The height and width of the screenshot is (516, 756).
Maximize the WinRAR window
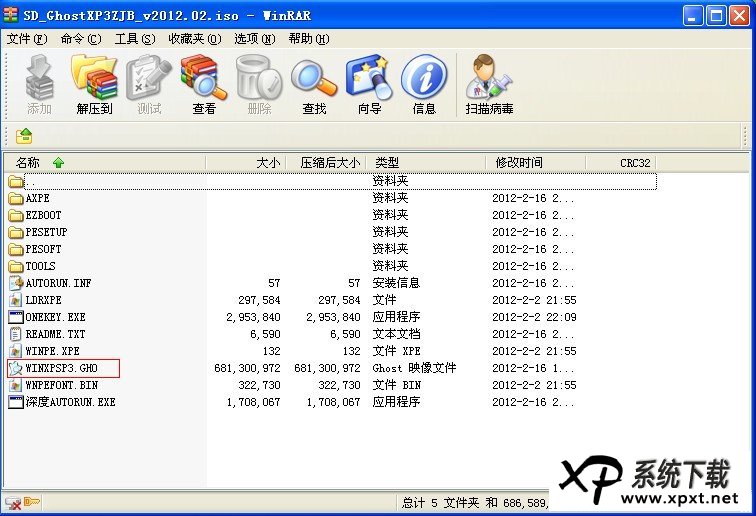(716, 16)
